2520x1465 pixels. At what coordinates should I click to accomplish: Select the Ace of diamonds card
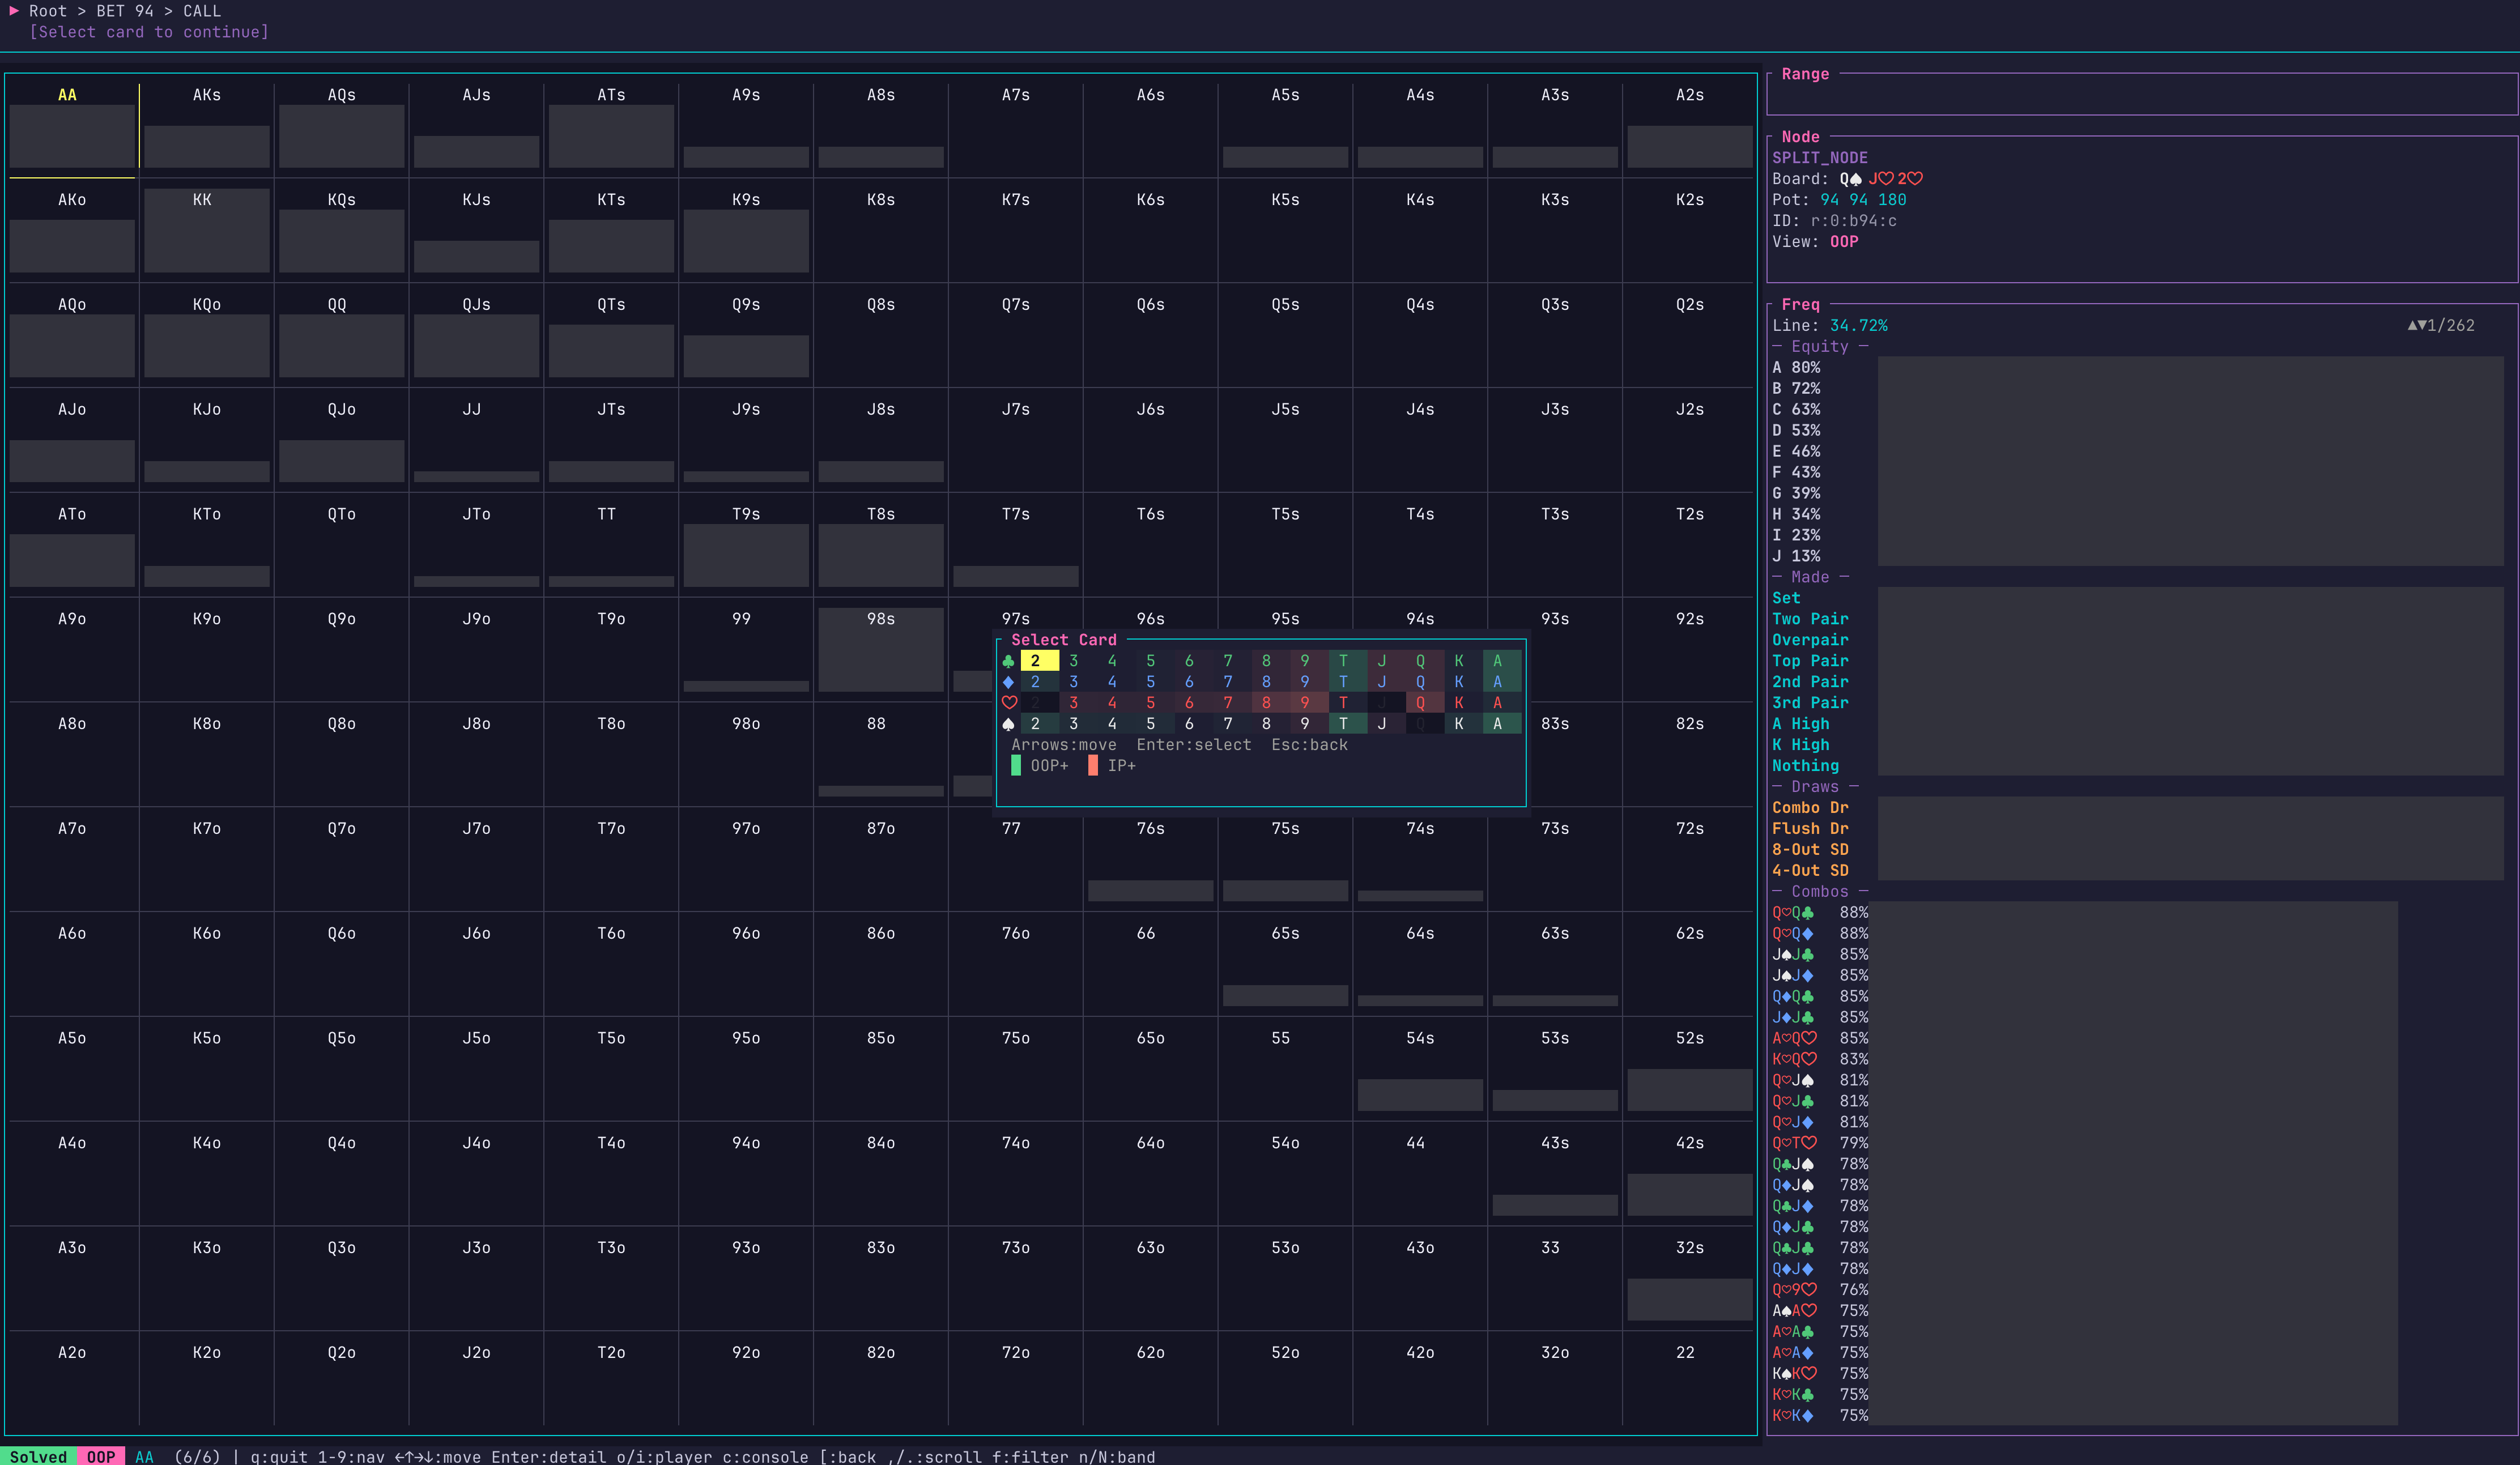pos(1497,681)
